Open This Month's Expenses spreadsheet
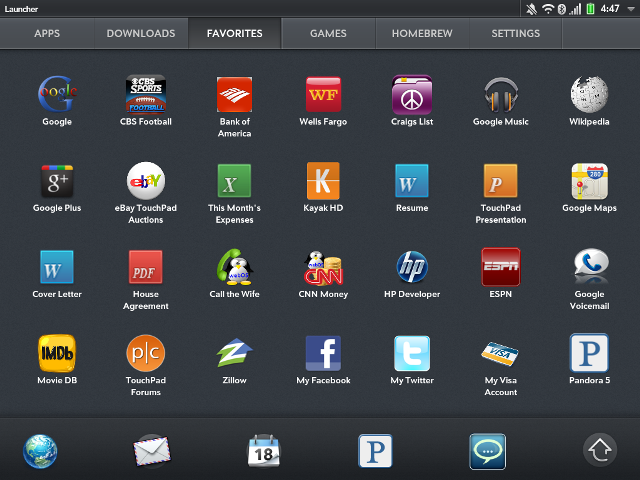 coord(234,181)
